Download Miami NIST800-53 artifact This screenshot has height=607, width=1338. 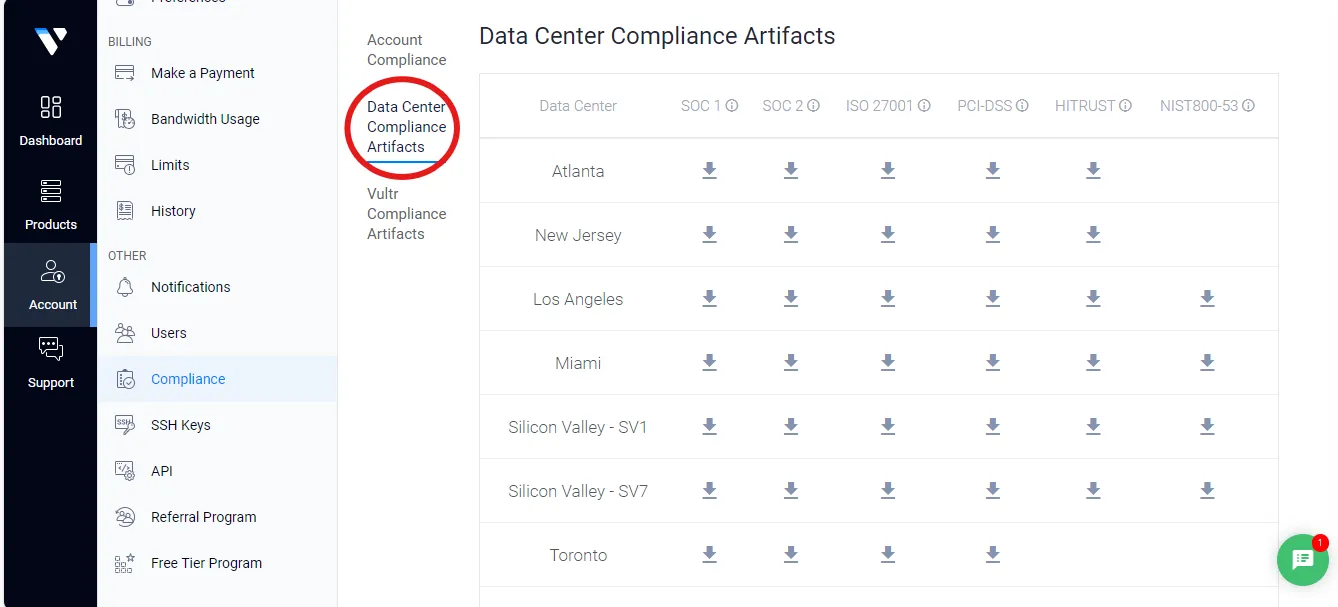tap(1207, 363)
